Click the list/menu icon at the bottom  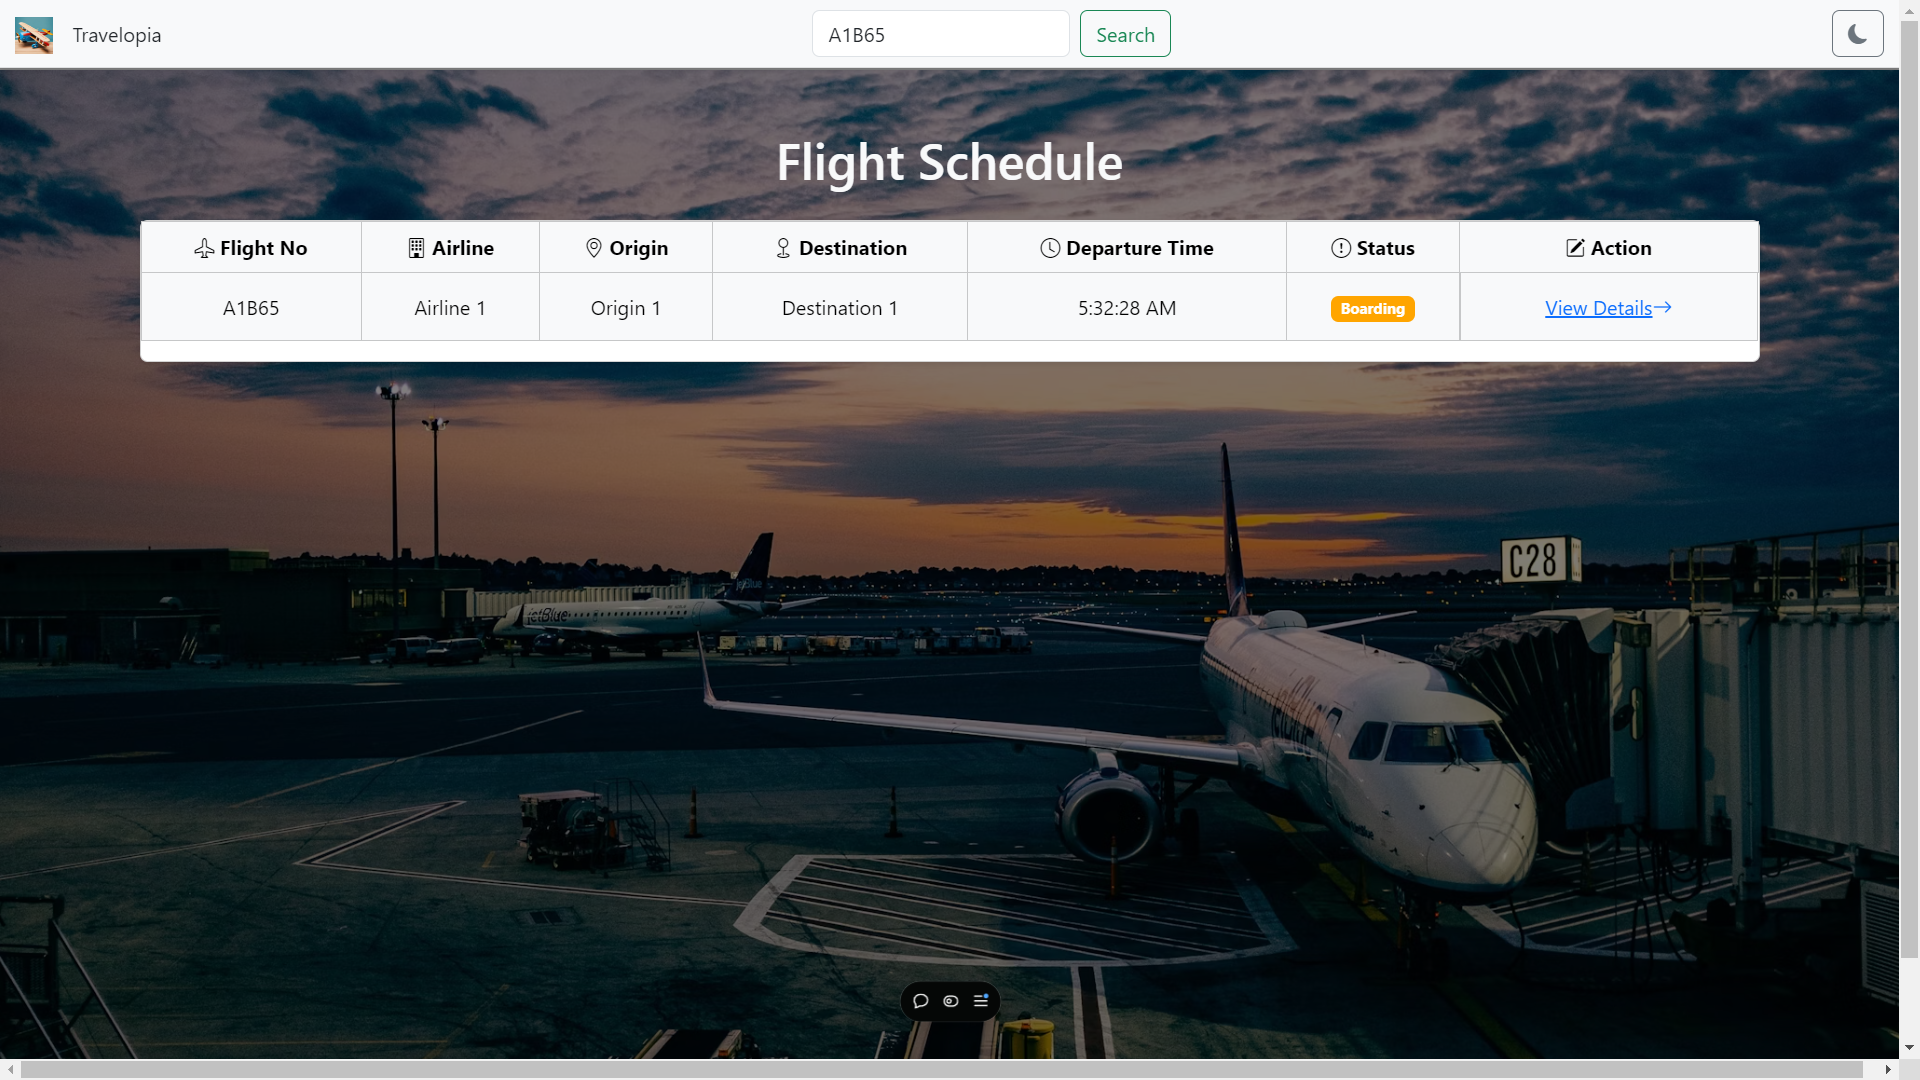coord(981,1001)
